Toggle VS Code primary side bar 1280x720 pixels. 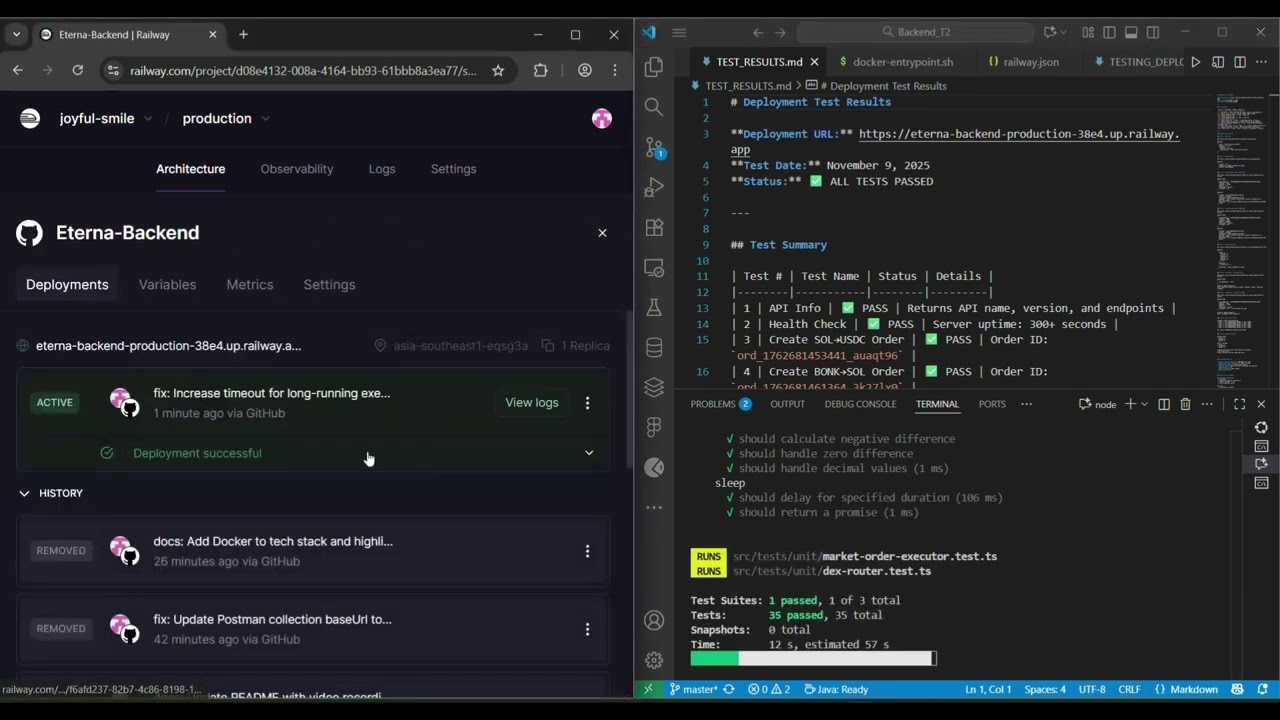point(1109,32)
